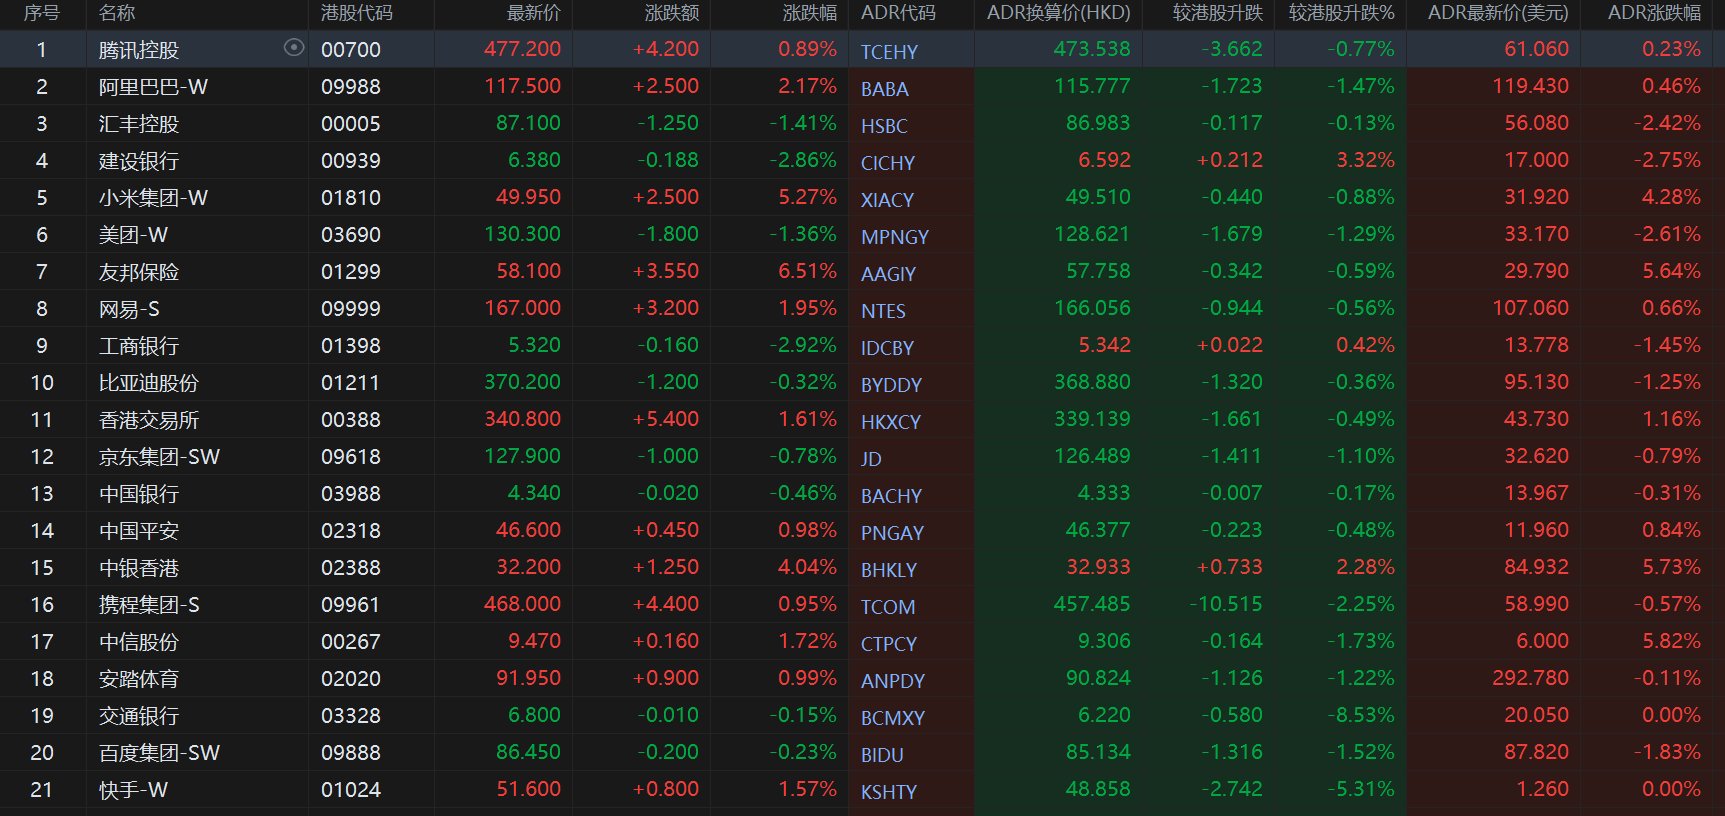This screenshot has width=1725, height=816.
Task: Open the BACHY ADR code
Action: coord(891,496)
